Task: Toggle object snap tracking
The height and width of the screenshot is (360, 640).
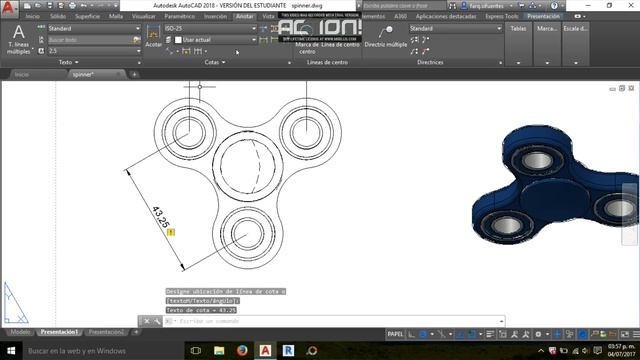Action: coord(460,334)
